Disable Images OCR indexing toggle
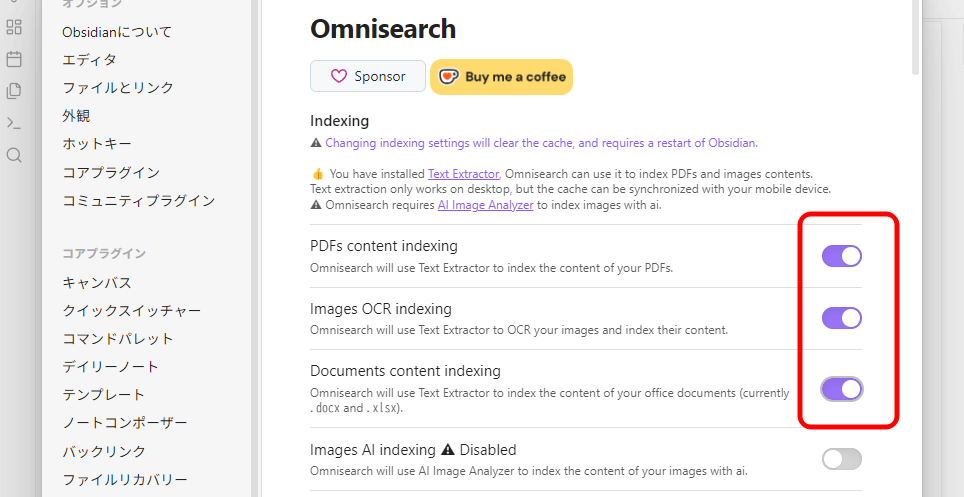Image resolution: width=964 pixels, height=497 pixels. 842,318
